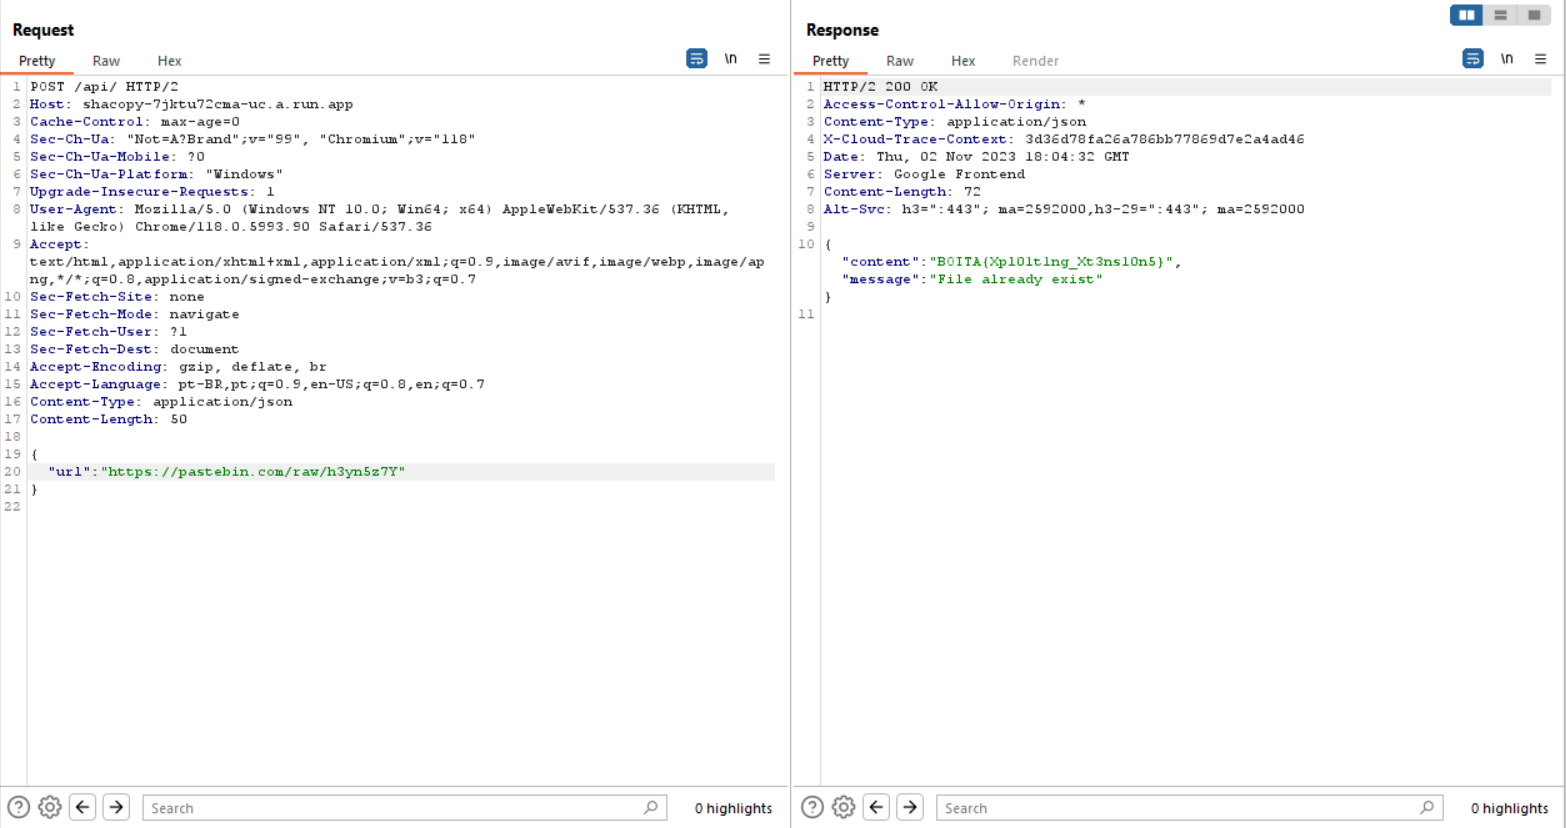Image resolution: width=1566 pixels, height=828 pixels.
Task: Click the POST /api/ HTTP/2 request line
Action: coord(104,87)
